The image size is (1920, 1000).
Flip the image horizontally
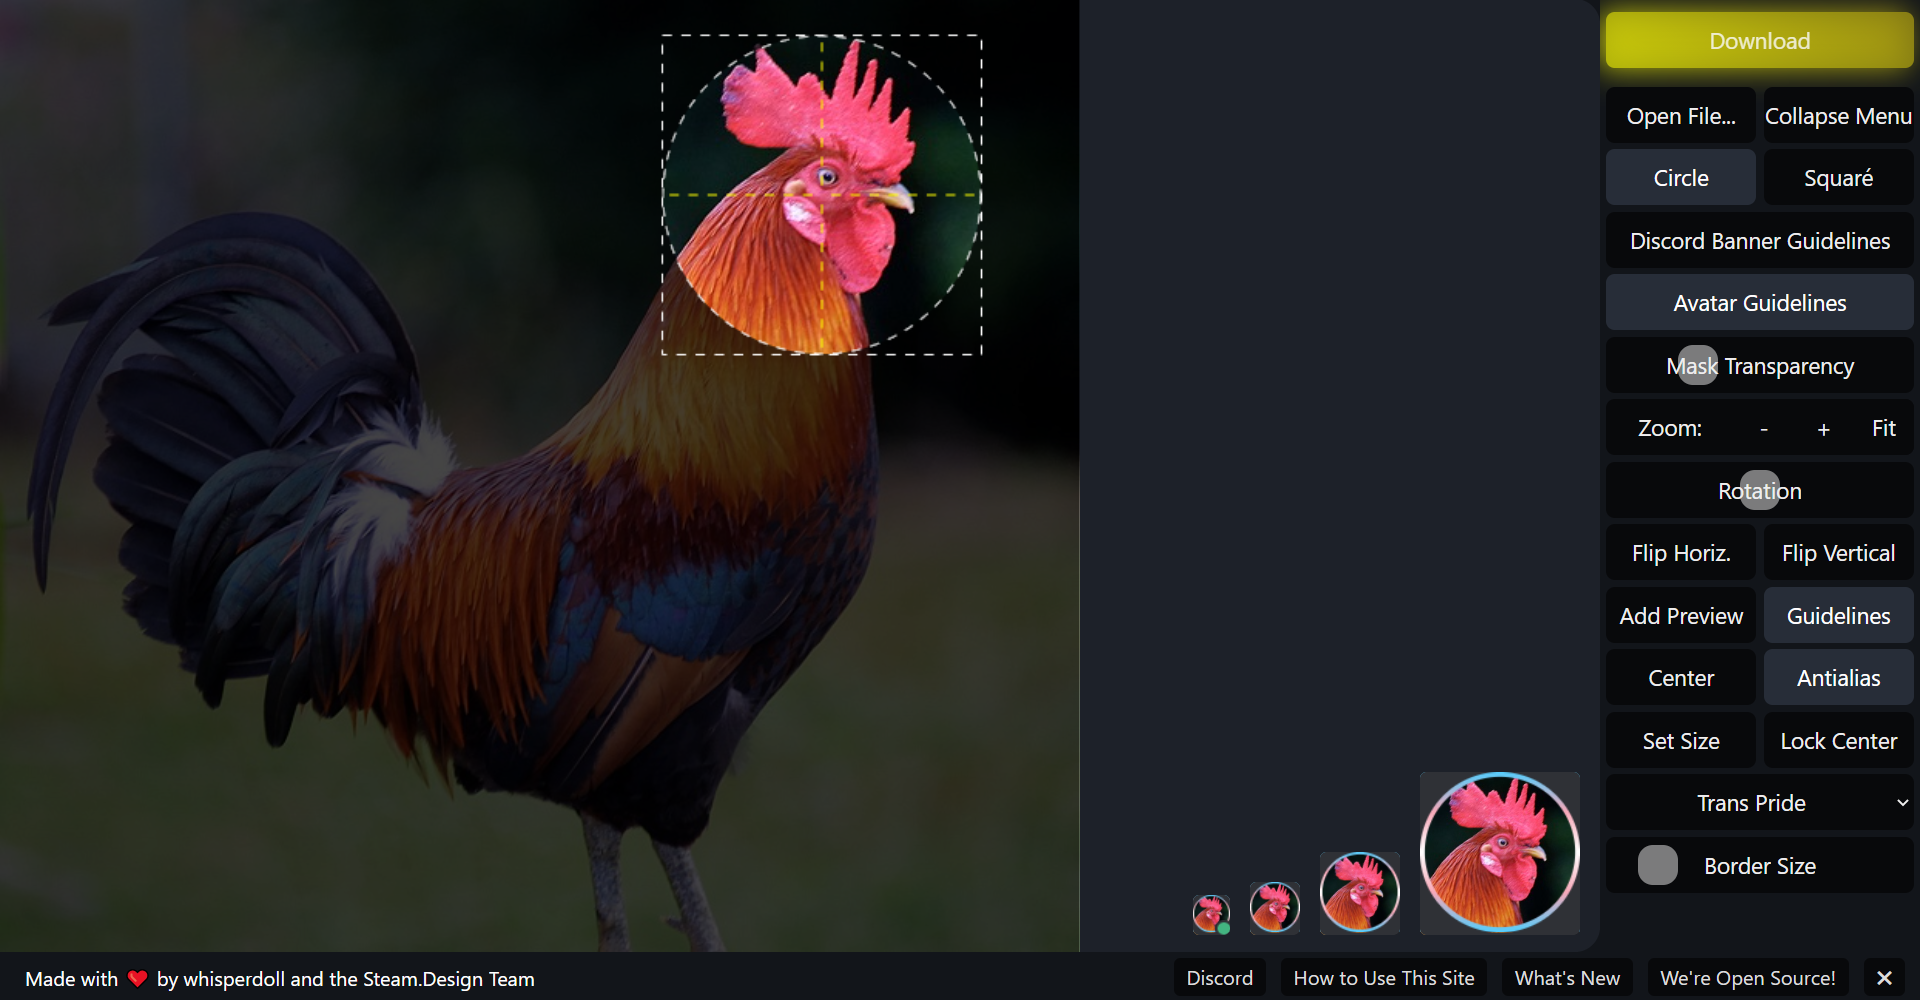1681,553
